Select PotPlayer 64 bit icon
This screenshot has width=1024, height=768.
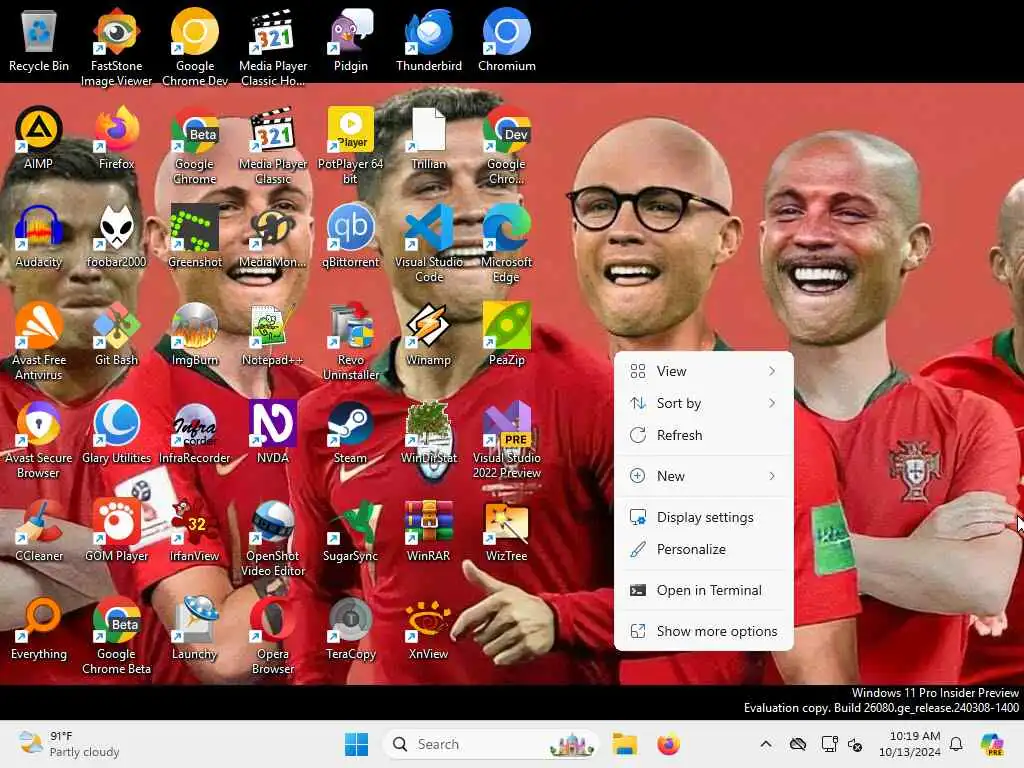pyautogui.click(x=351, y=145)
